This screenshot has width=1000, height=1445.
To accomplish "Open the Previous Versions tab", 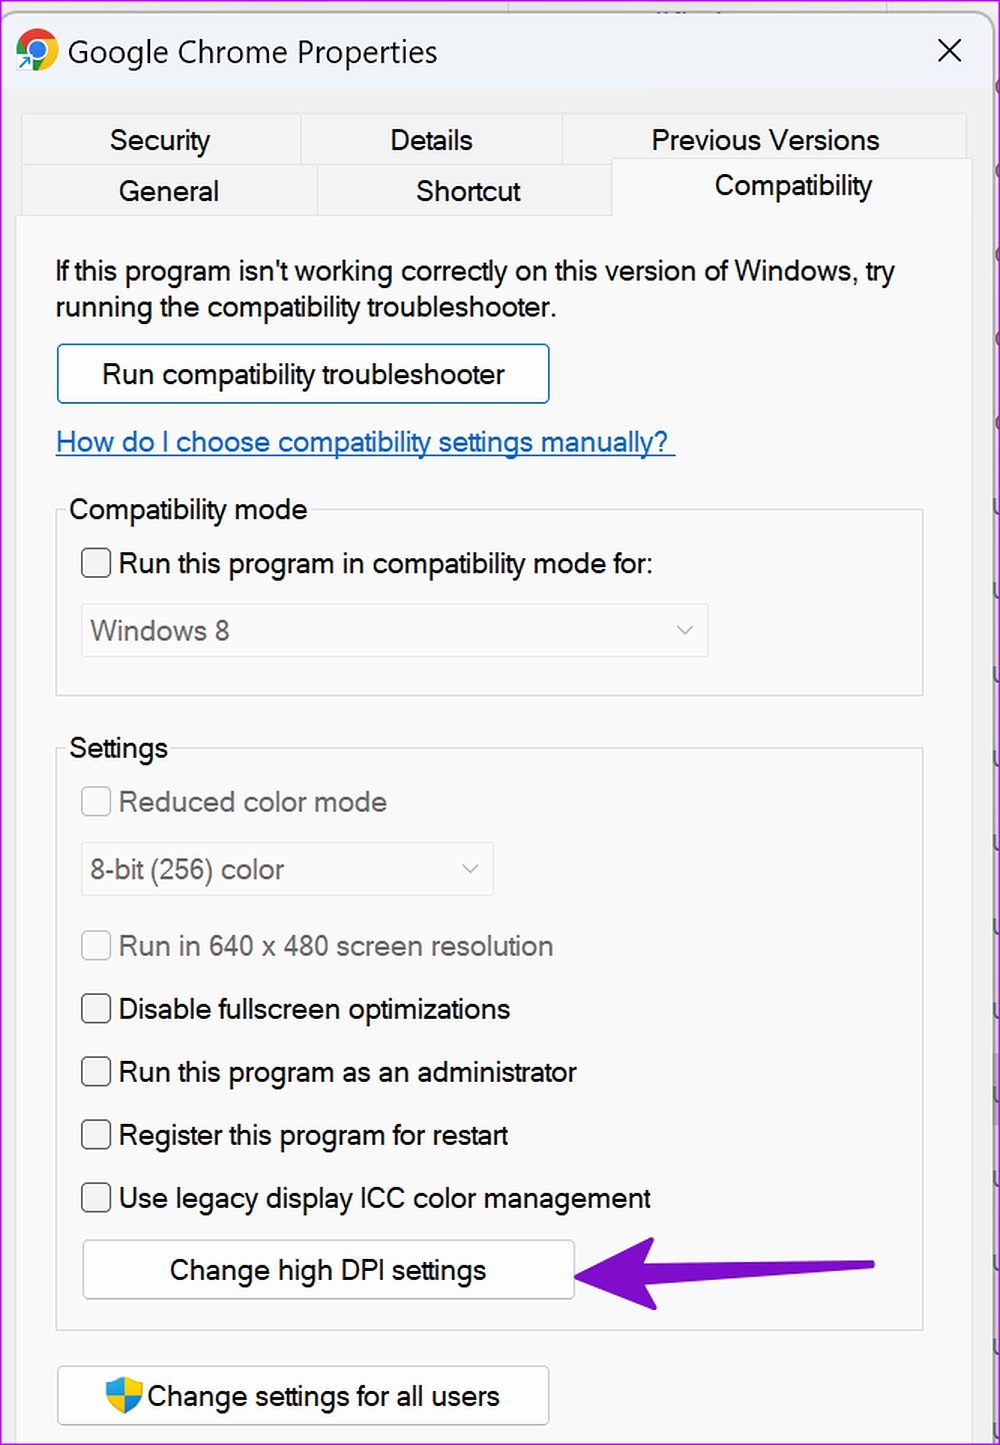I will click(x=765, y=139).
